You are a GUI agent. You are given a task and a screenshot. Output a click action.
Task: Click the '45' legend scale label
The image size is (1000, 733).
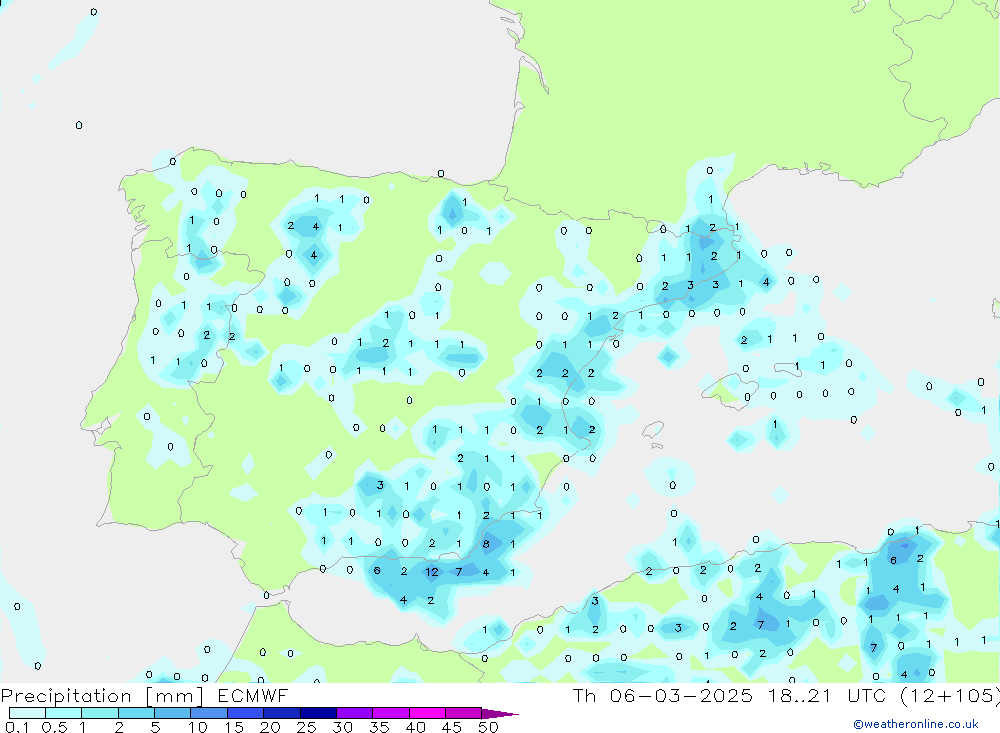[x=452, y=727]
